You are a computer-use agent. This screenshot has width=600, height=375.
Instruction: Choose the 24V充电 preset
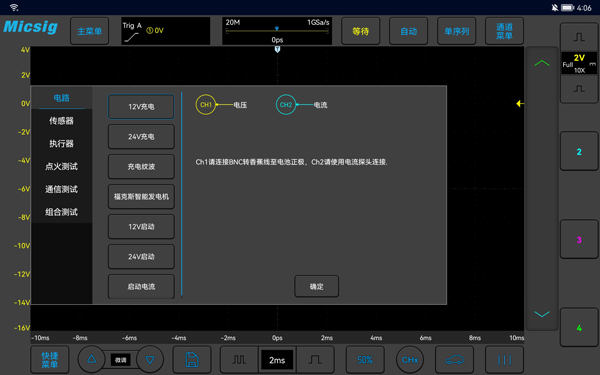pyautogui.click(x=141, y=137)
